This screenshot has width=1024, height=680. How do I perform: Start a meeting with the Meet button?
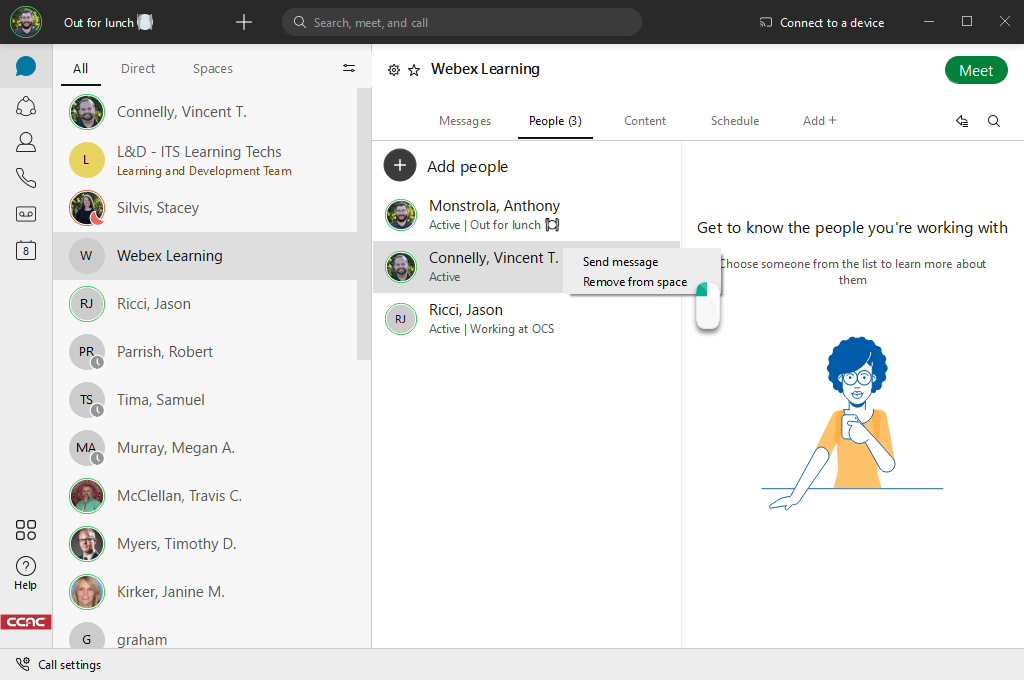point(976,70)
